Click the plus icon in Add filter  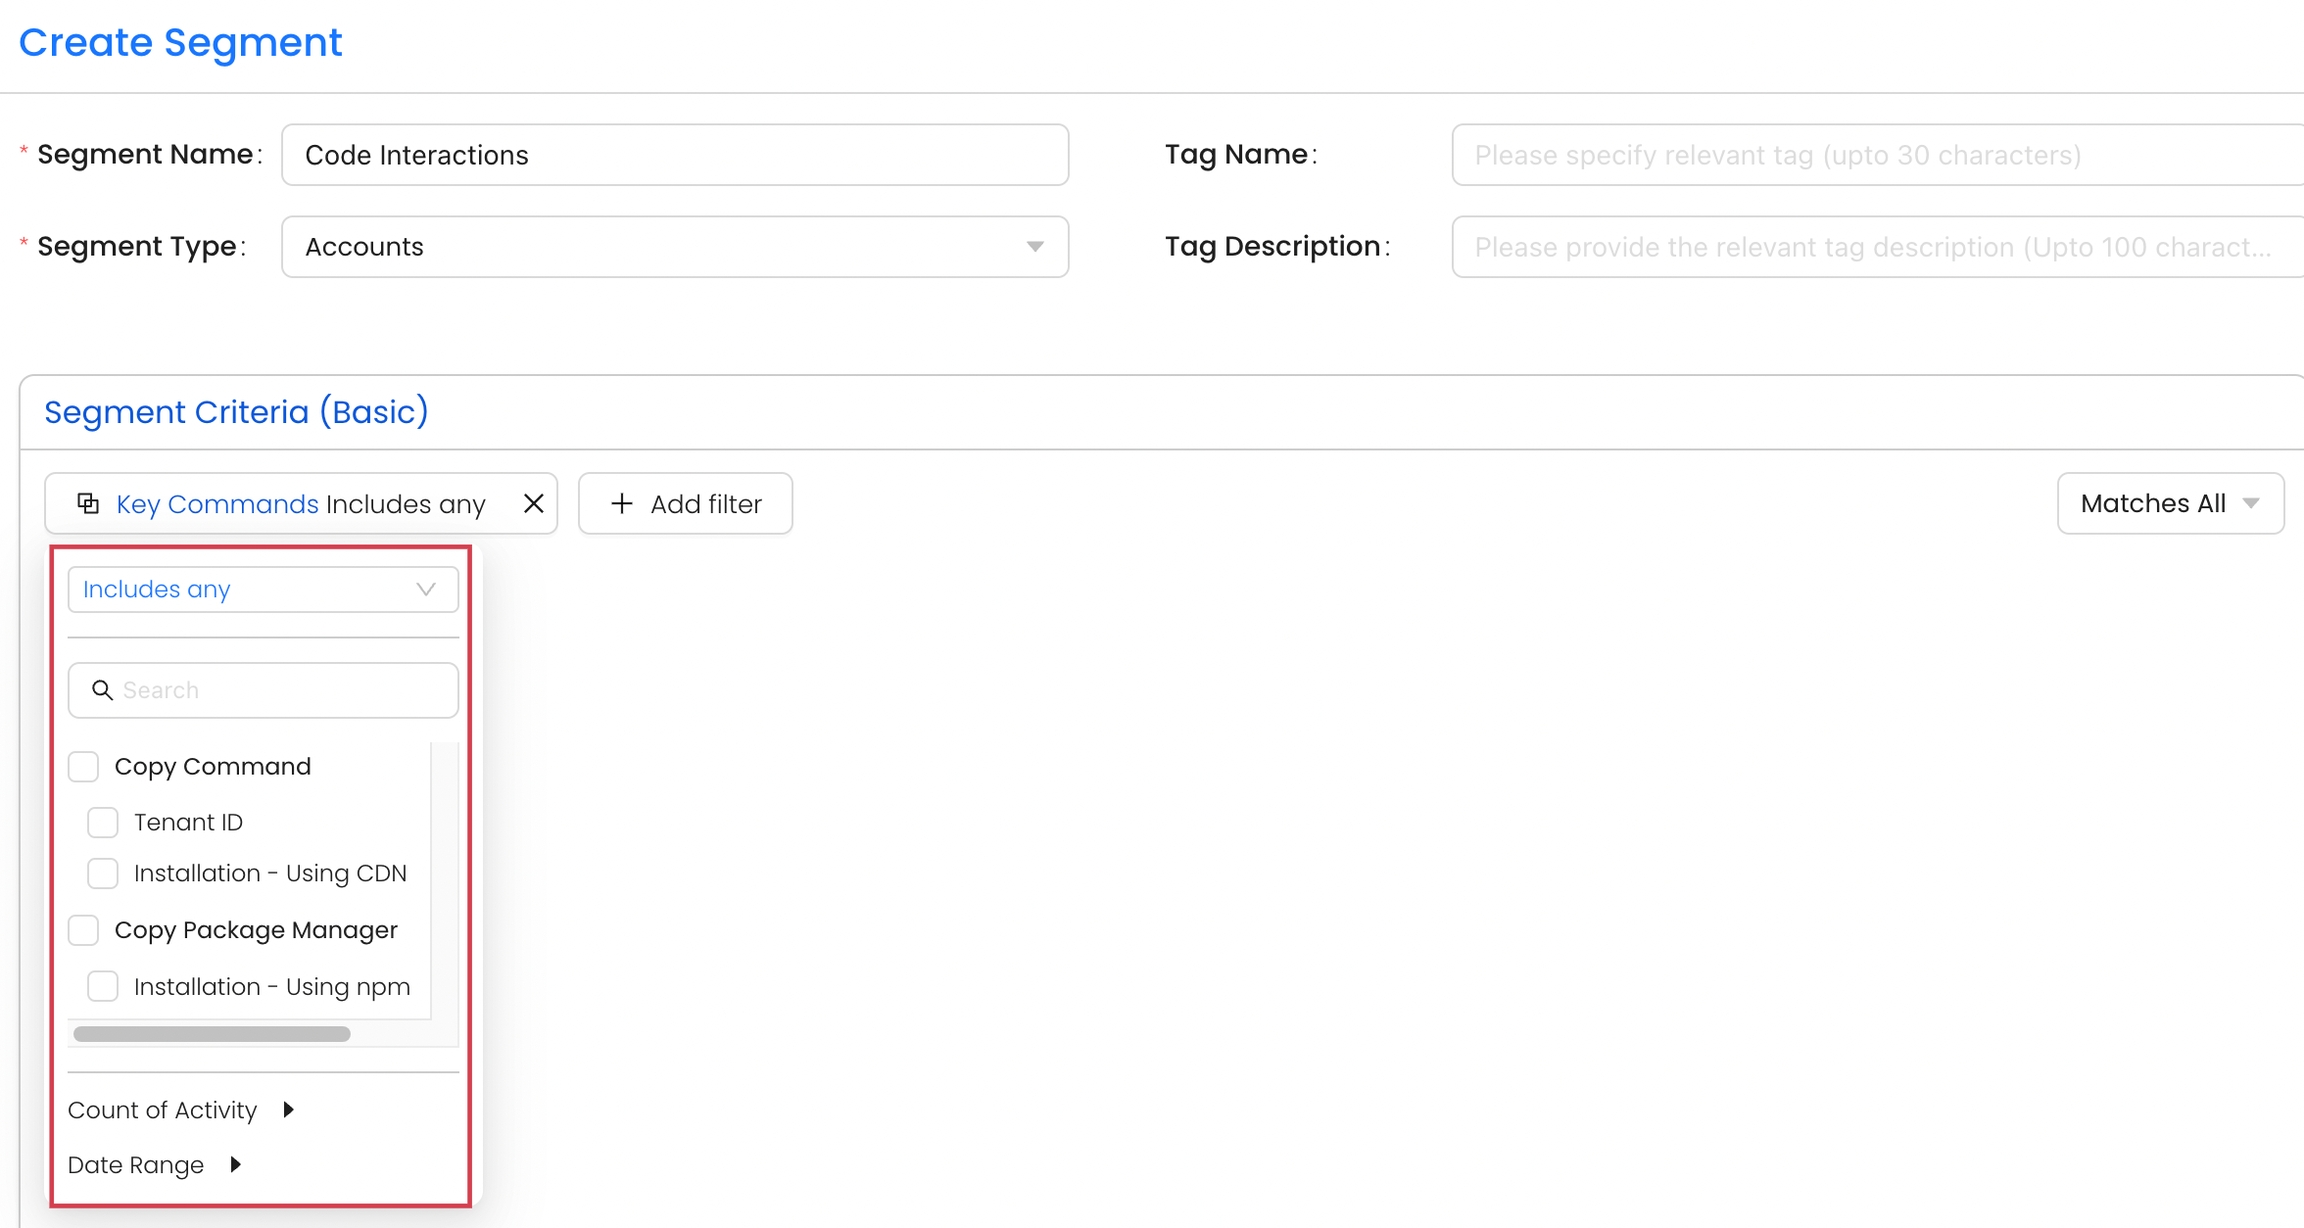click(x=622, y=503)
